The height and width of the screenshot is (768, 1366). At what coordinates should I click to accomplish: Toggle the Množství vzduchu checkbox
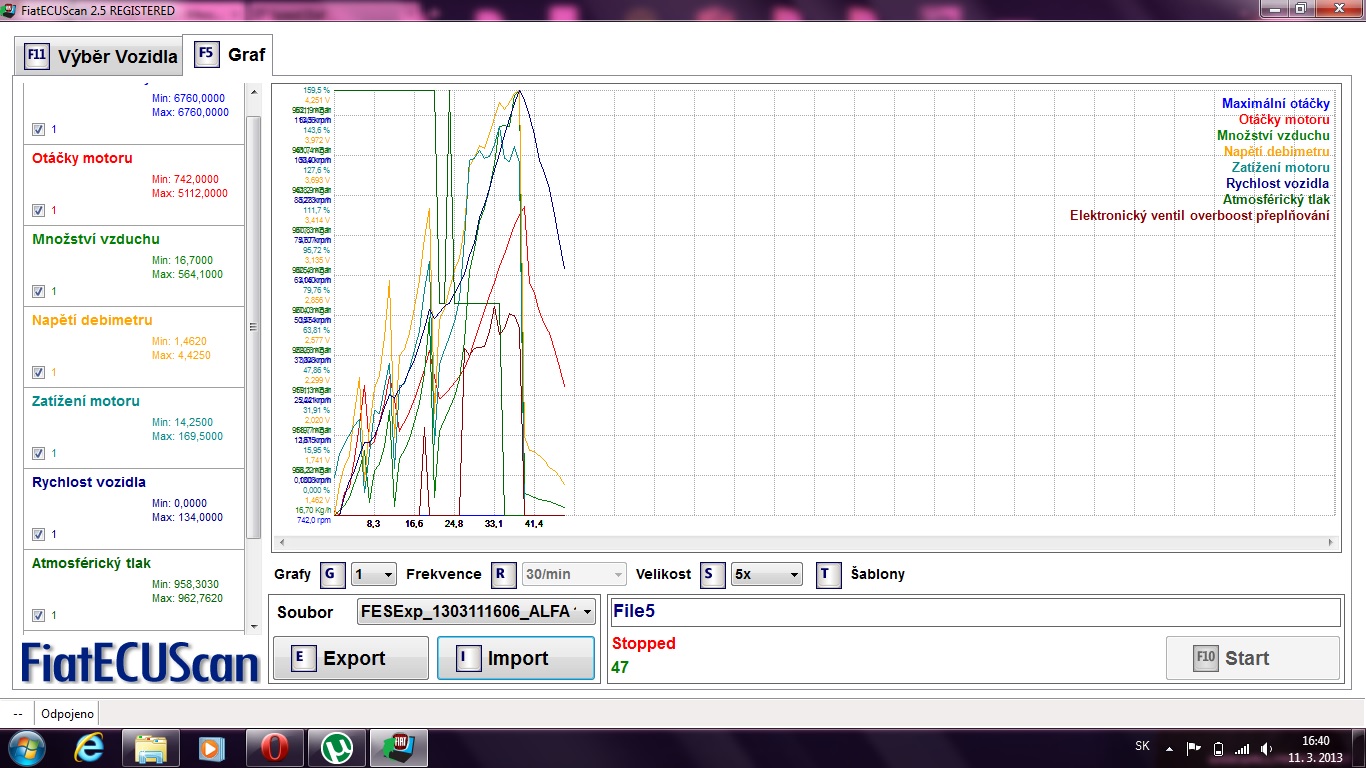pyautogui.click(x=39, y=291)
